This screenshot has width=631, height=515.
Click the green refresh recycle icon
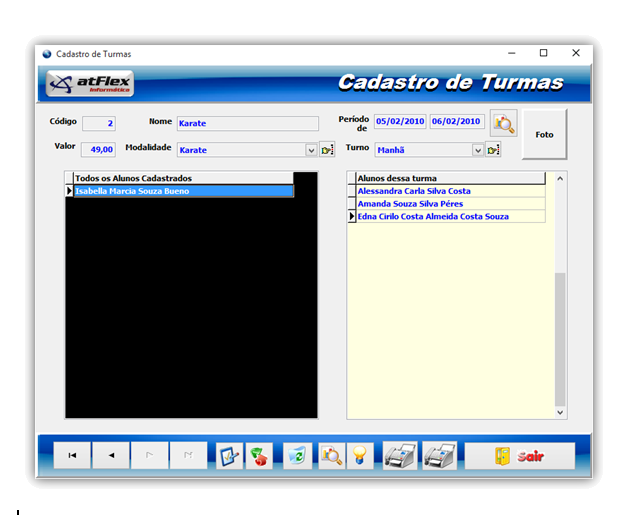(x=297, y=456)
